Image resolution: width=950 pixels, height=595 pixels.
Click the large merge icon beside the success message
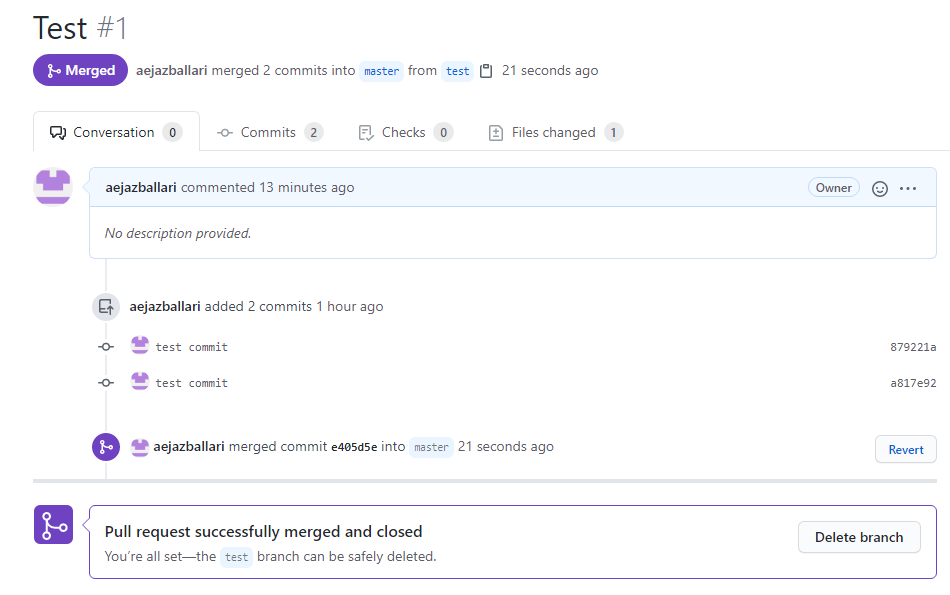[53, 525]
